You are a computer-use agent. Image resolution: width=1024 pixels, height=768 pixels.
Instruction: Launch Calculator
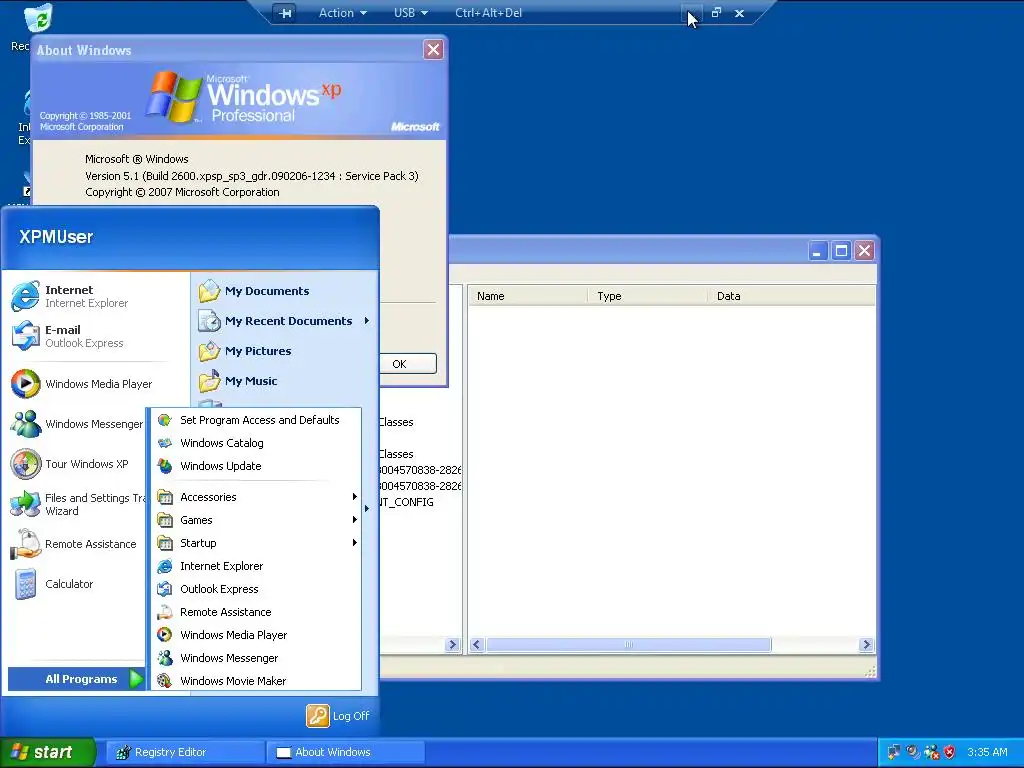pyautogui.click(x=52, y=584)
